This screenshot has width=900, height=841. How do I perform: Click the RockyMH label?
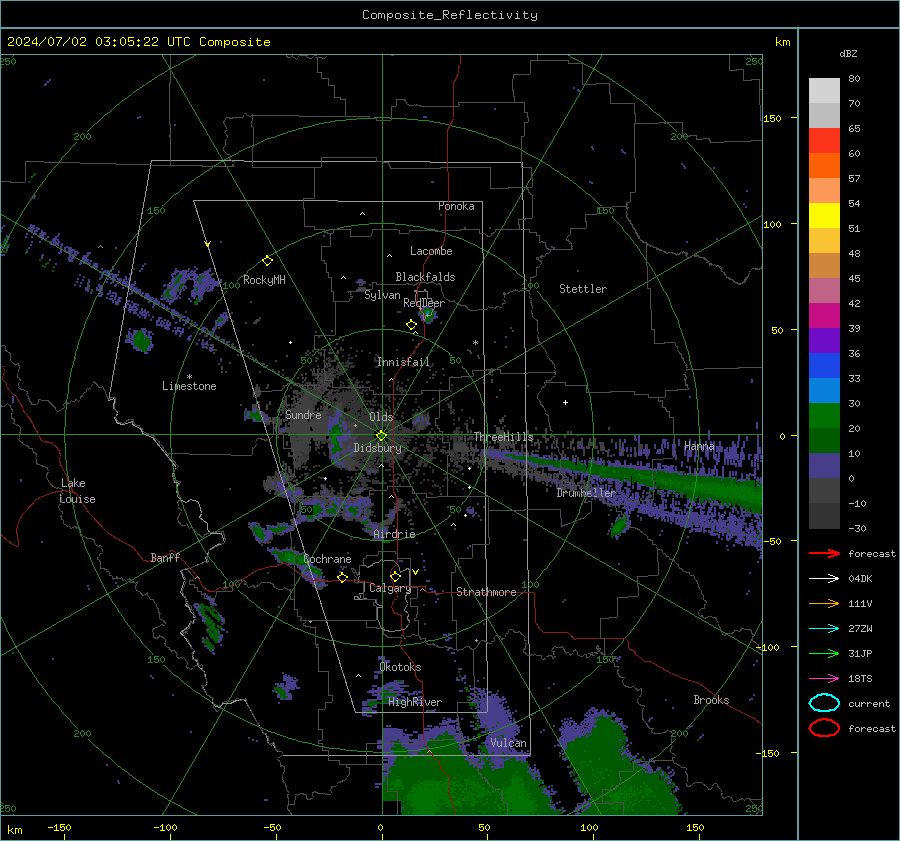pyautogui.click(x=264, y=280)
